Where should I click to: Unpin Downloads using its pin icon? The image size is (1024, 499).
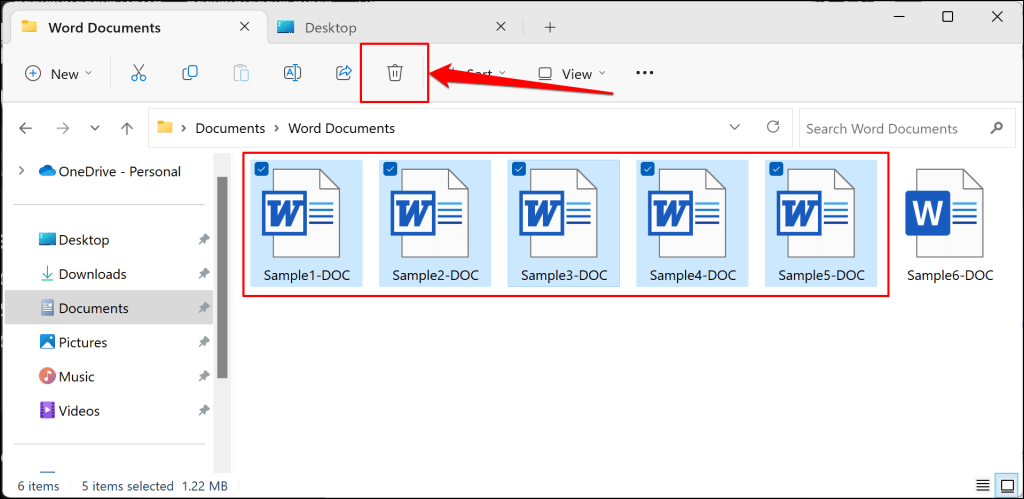(x=203, y=274)
